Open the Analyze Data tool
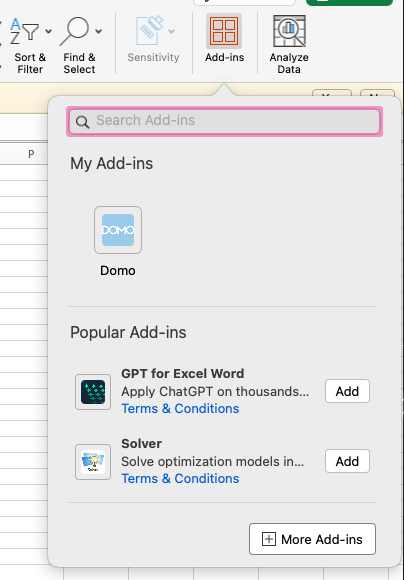 tap(289, 44)
